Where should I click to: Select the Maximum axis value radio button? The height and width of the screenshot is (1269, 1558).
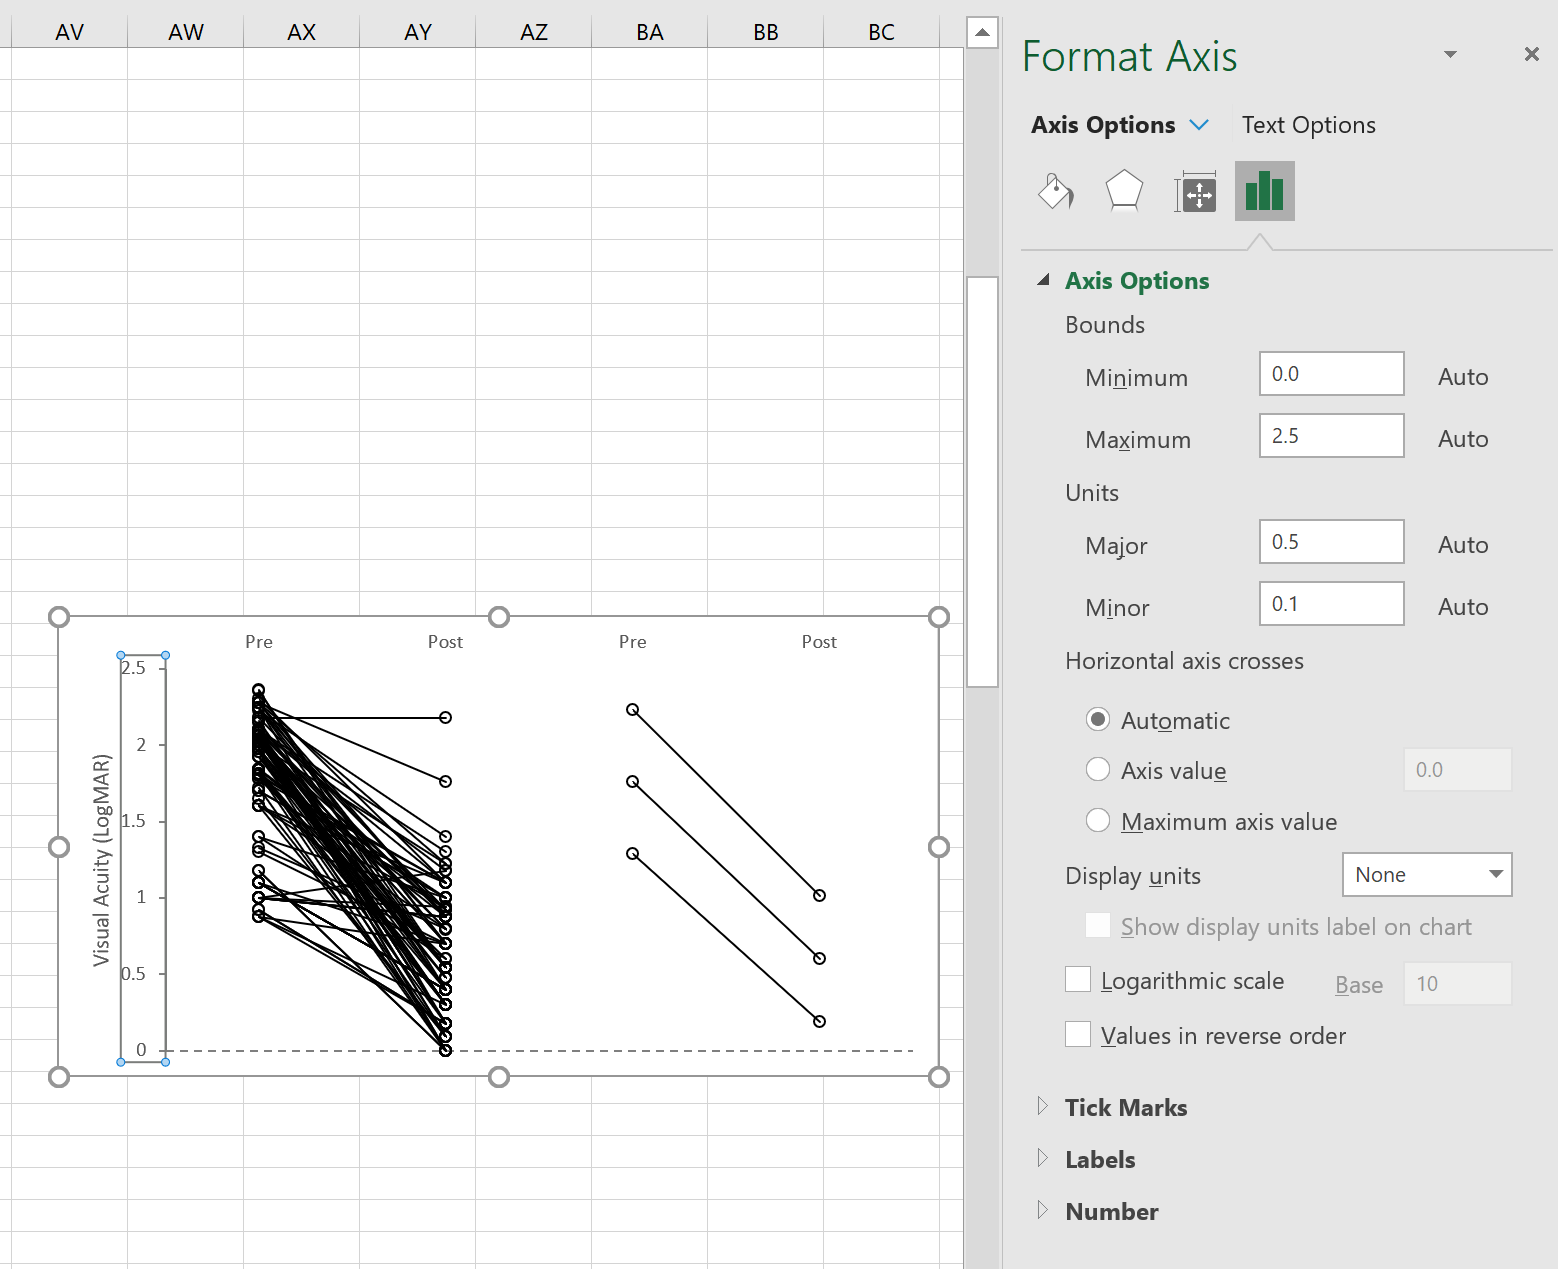(1097, 820)
